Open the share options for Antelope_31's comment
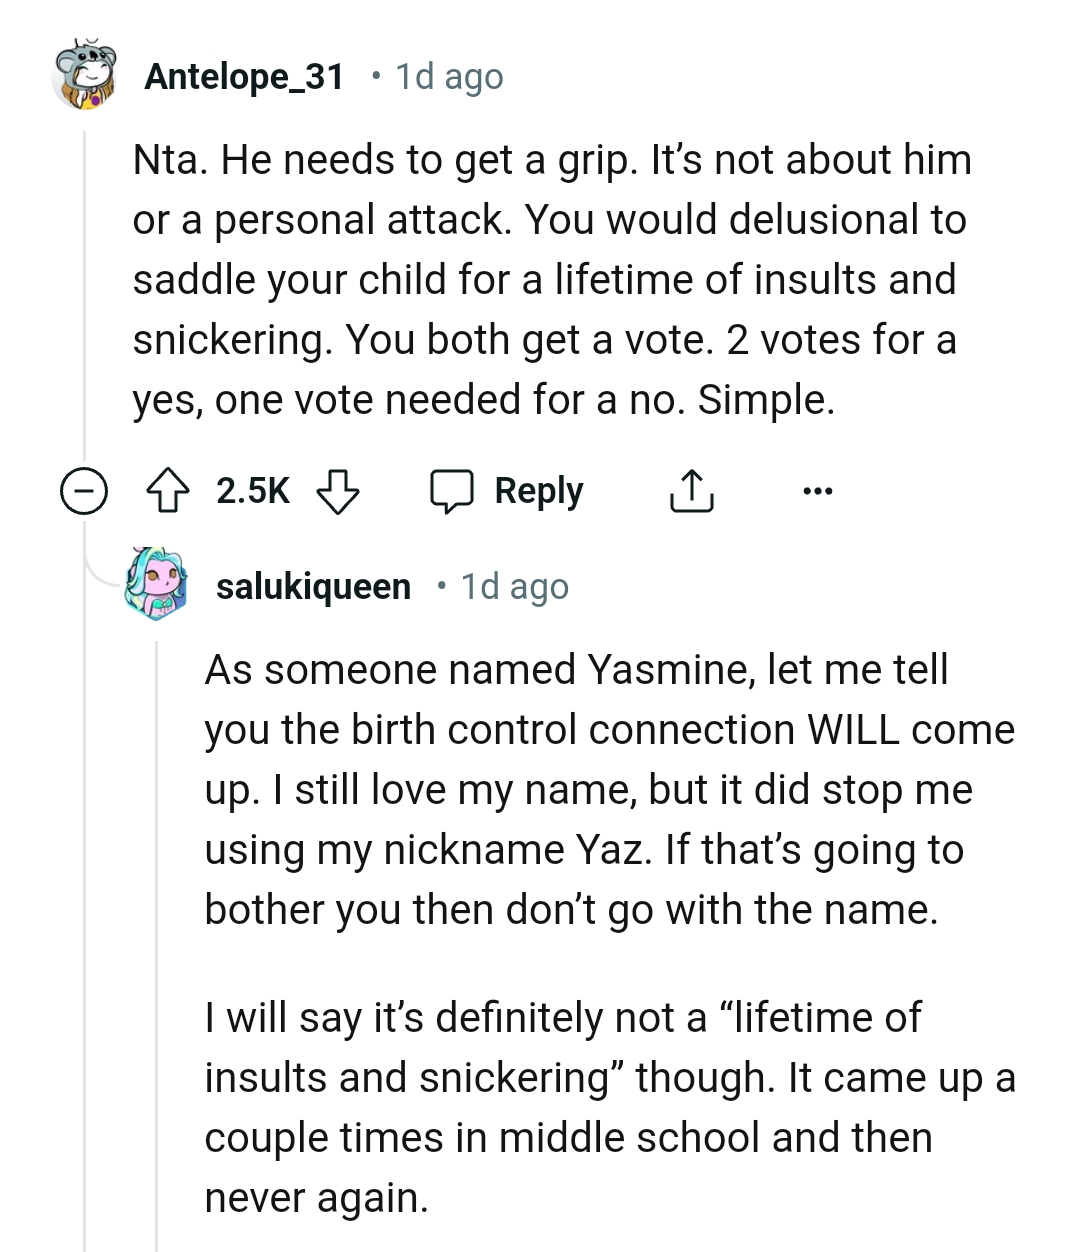 click(x=691, y=490)
